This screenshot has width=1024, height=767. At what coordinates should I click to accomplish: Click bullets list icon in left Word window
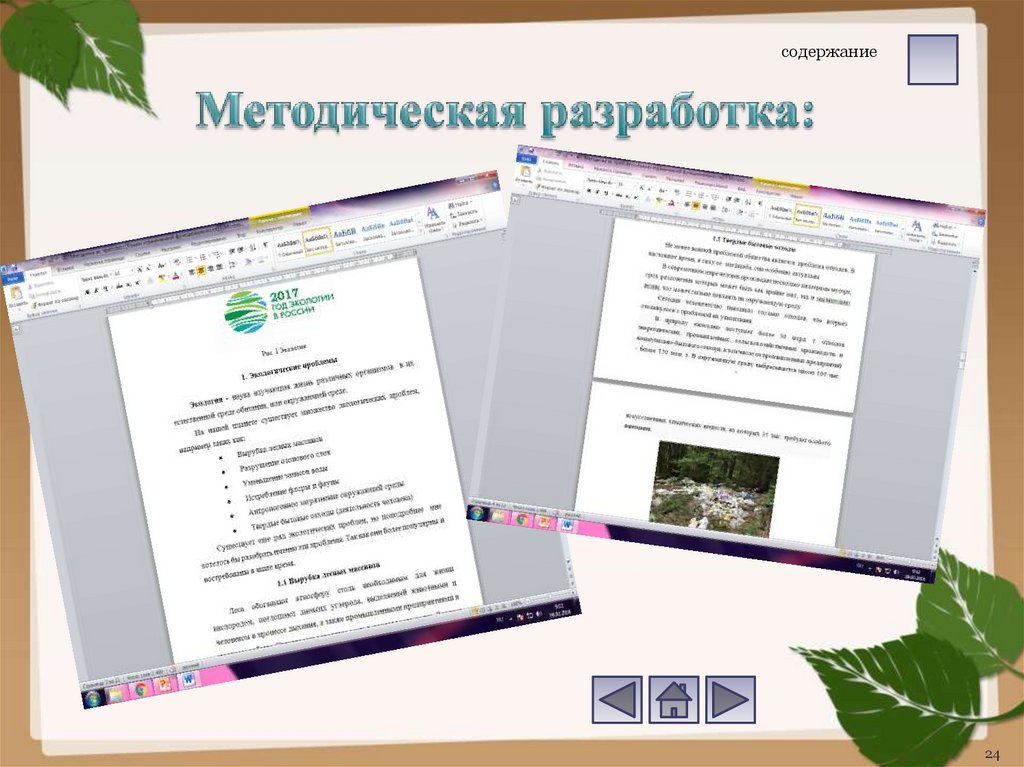(190, 259)
